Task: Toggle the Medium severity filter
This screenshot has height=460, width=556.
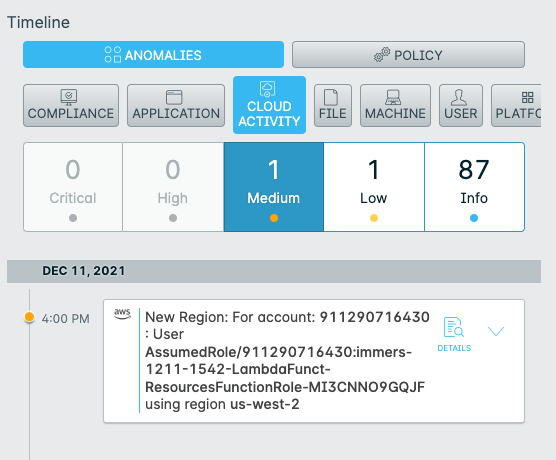Action: [x=274, y=187]
